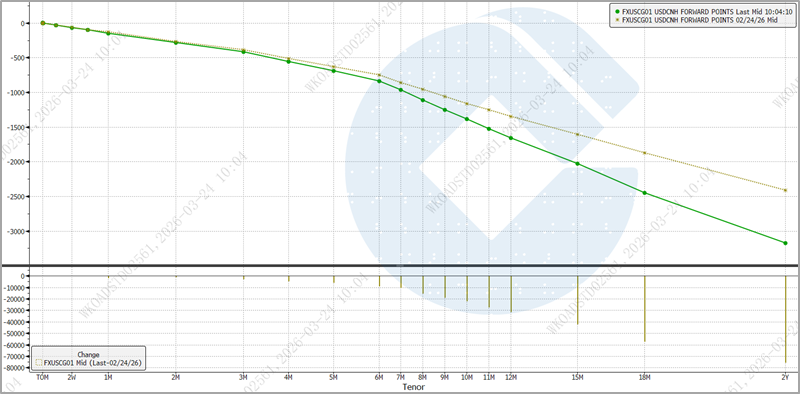The width and height of the screenshot is (800, 394).
Task: Select the green line's 15M data point
Action: [578, 164]
